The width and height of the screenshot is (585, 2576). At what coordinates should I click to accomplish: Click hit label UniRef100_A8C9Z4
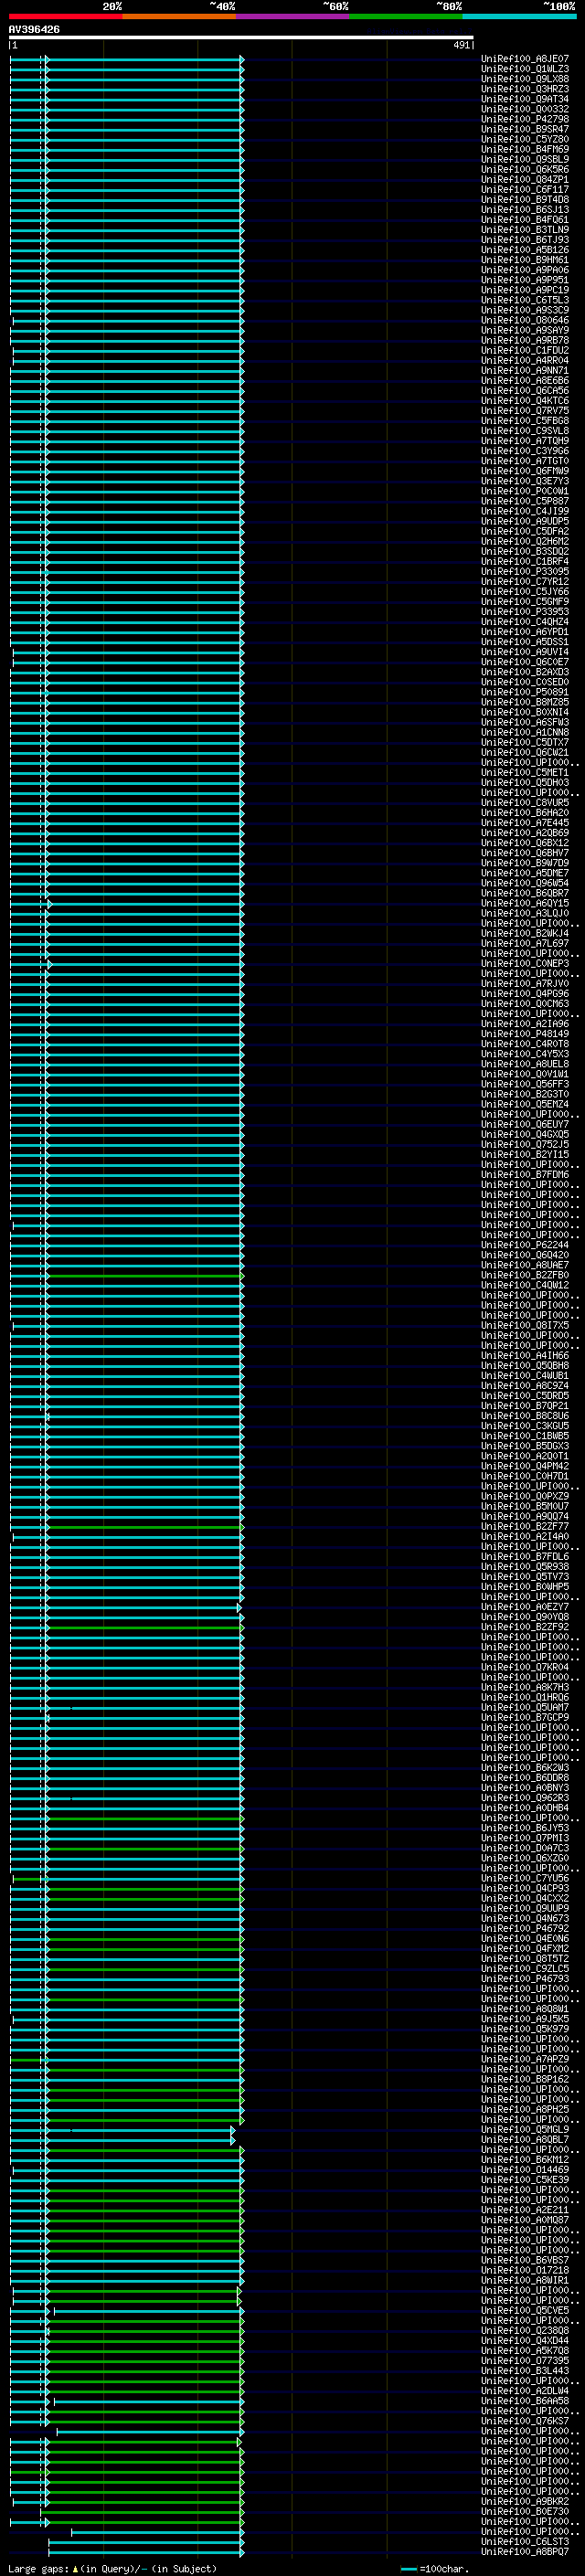click(x=525, y=1385)
